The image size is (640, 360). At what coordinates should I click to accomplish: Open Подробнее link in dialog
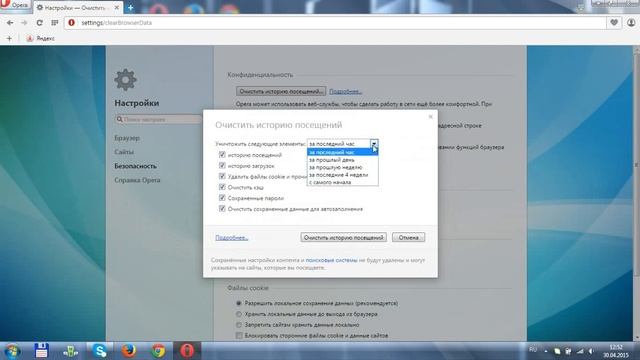[x=231, y=238]
